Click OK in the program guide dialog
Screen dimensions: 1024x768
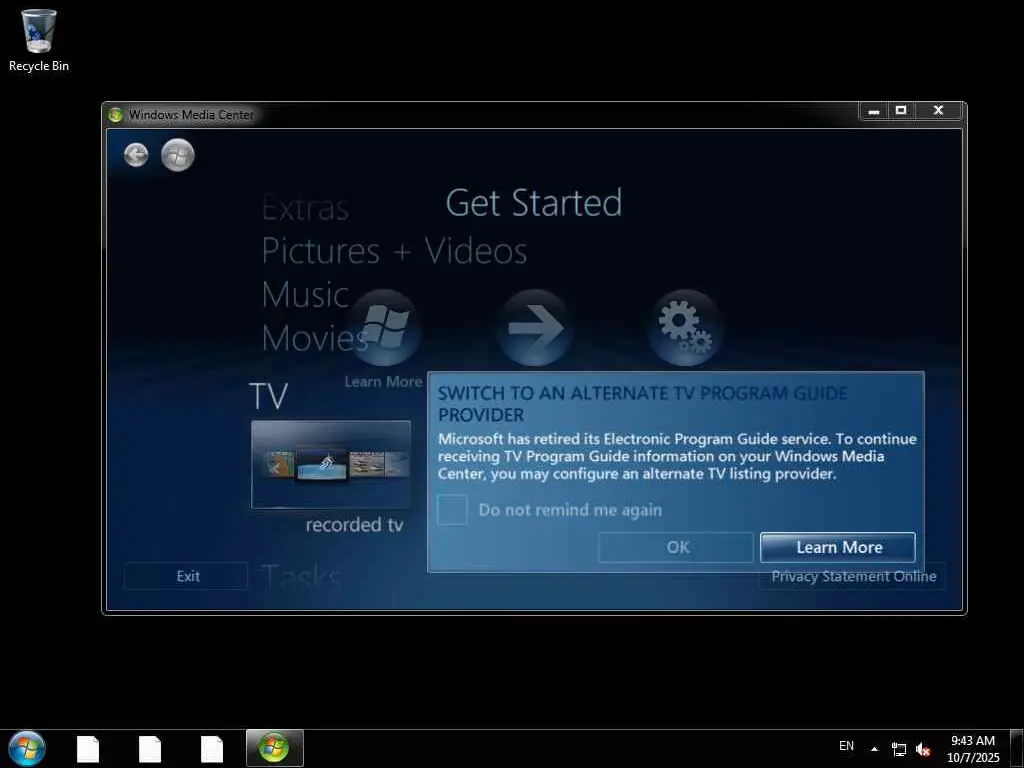(x=676, y=547)
